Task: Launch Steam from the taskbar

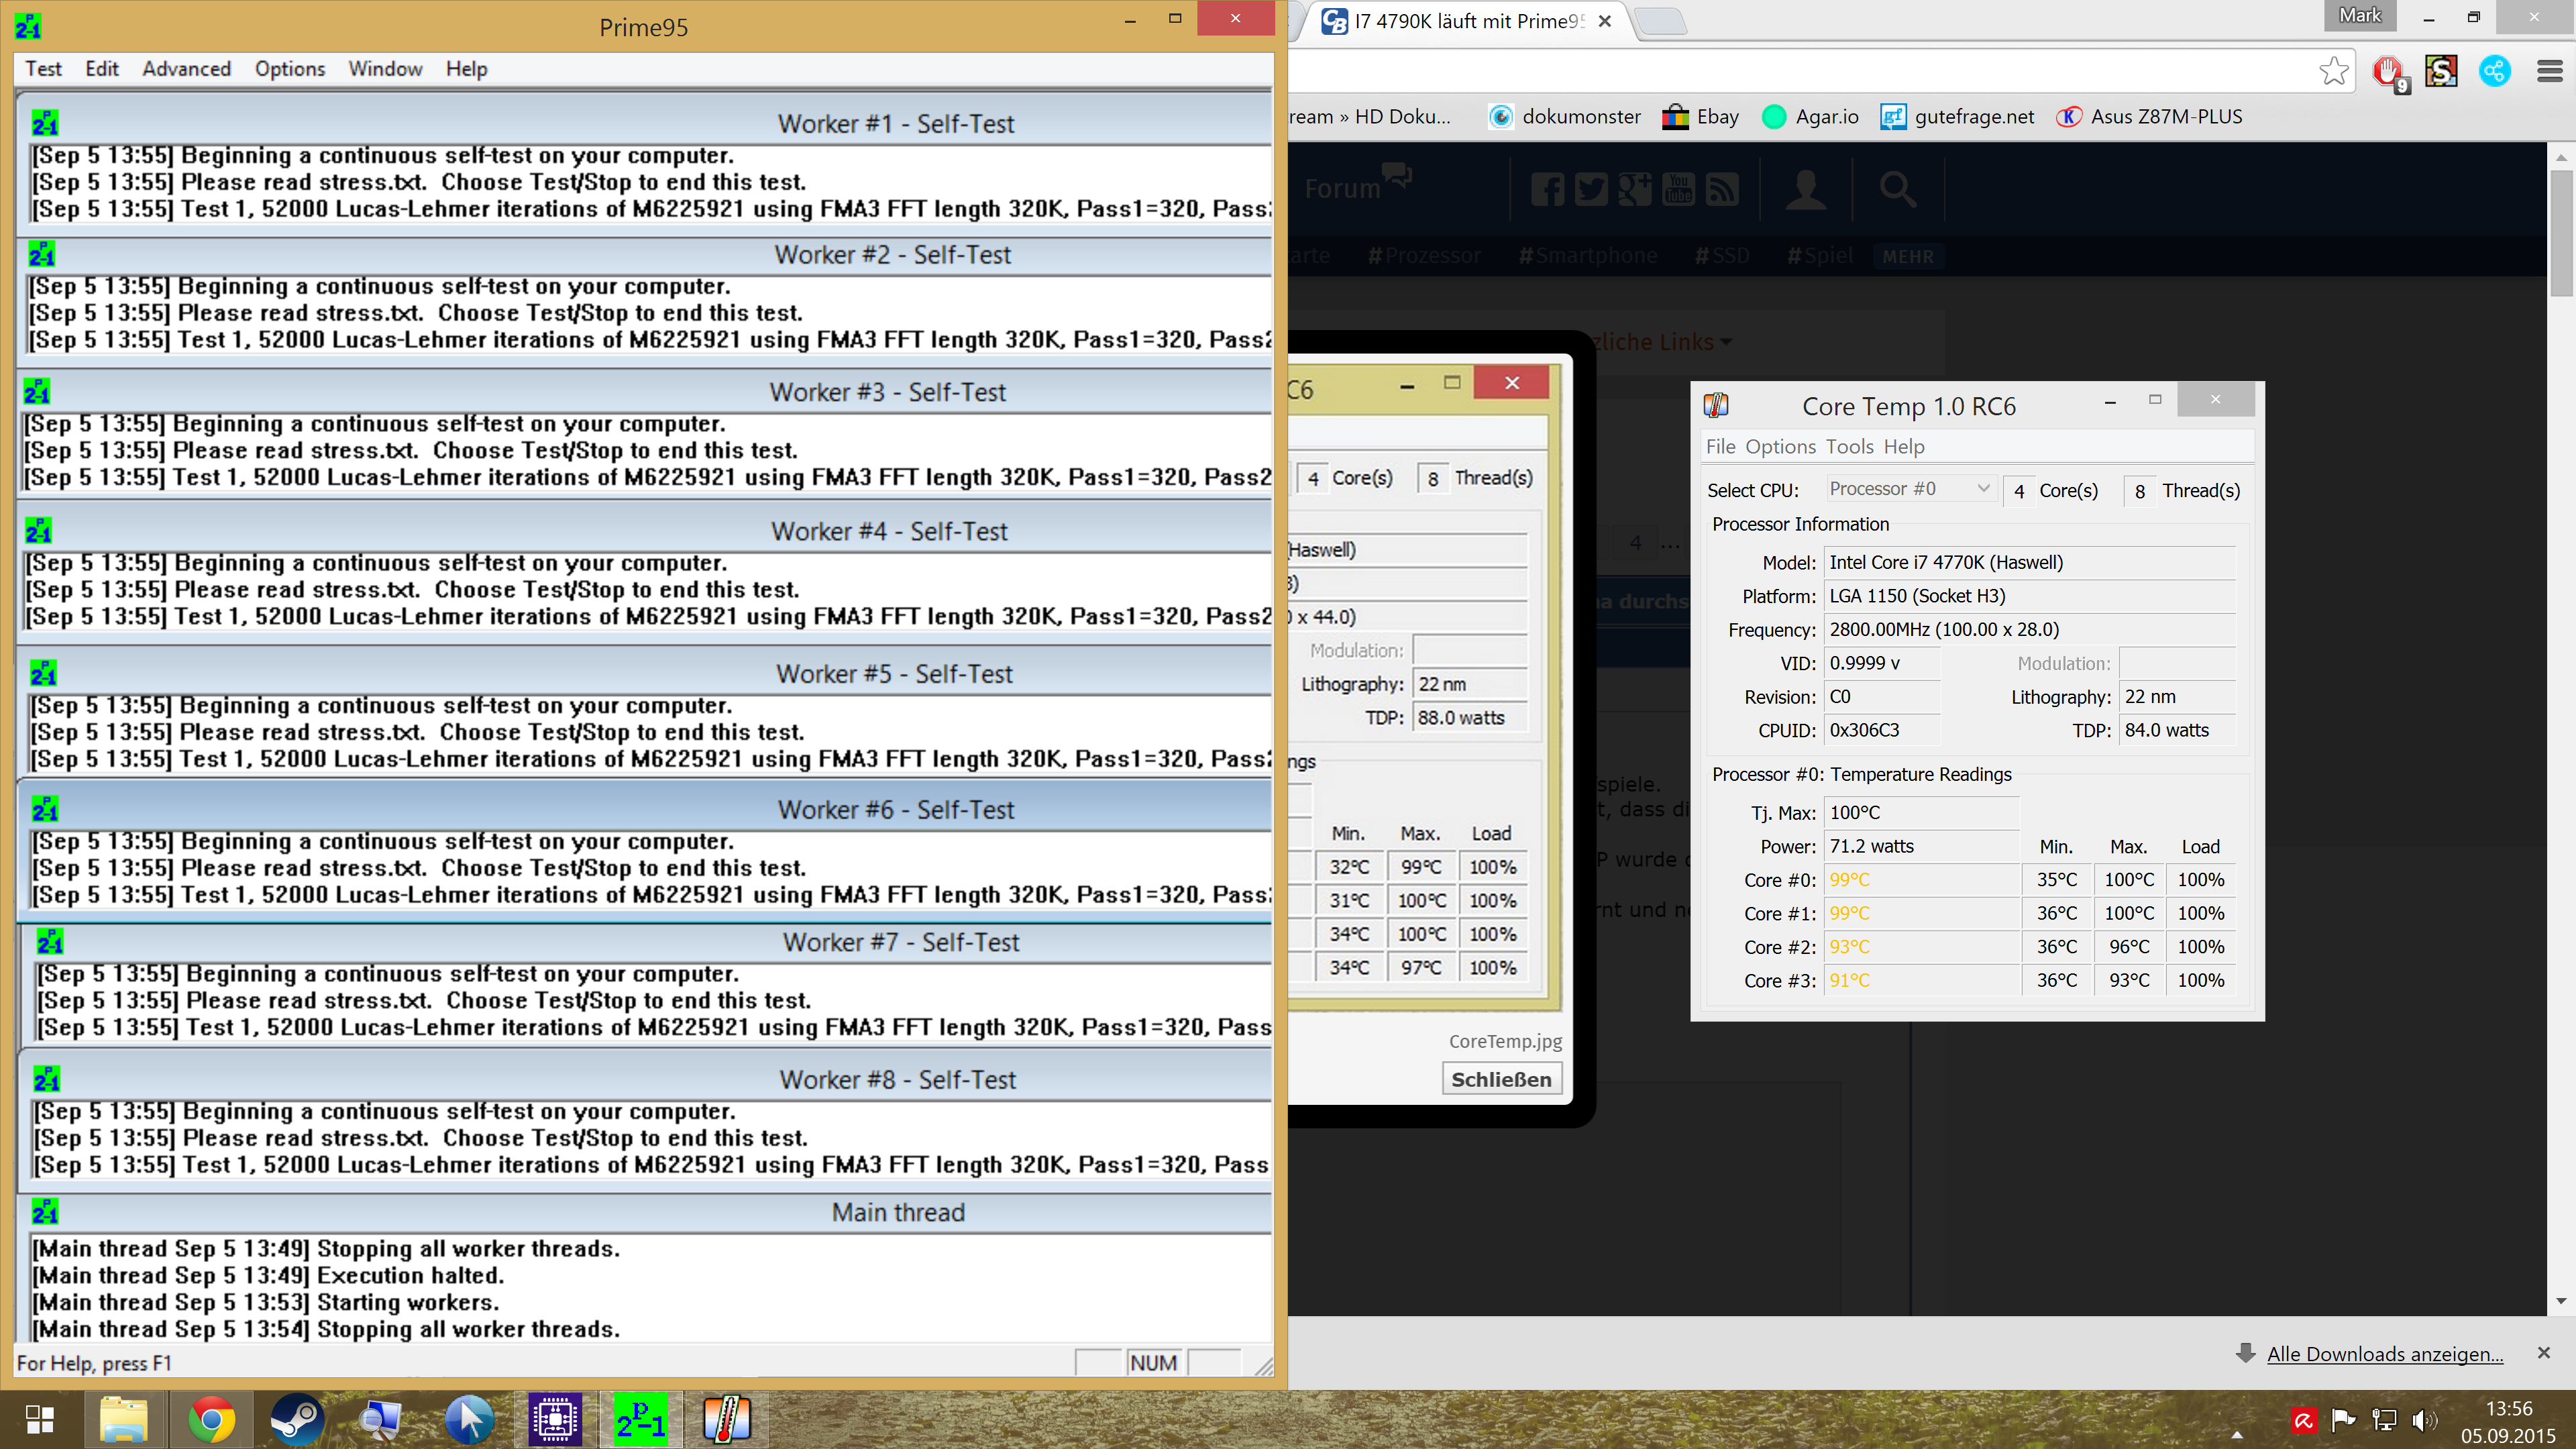Action: [x=297, y=1419]
